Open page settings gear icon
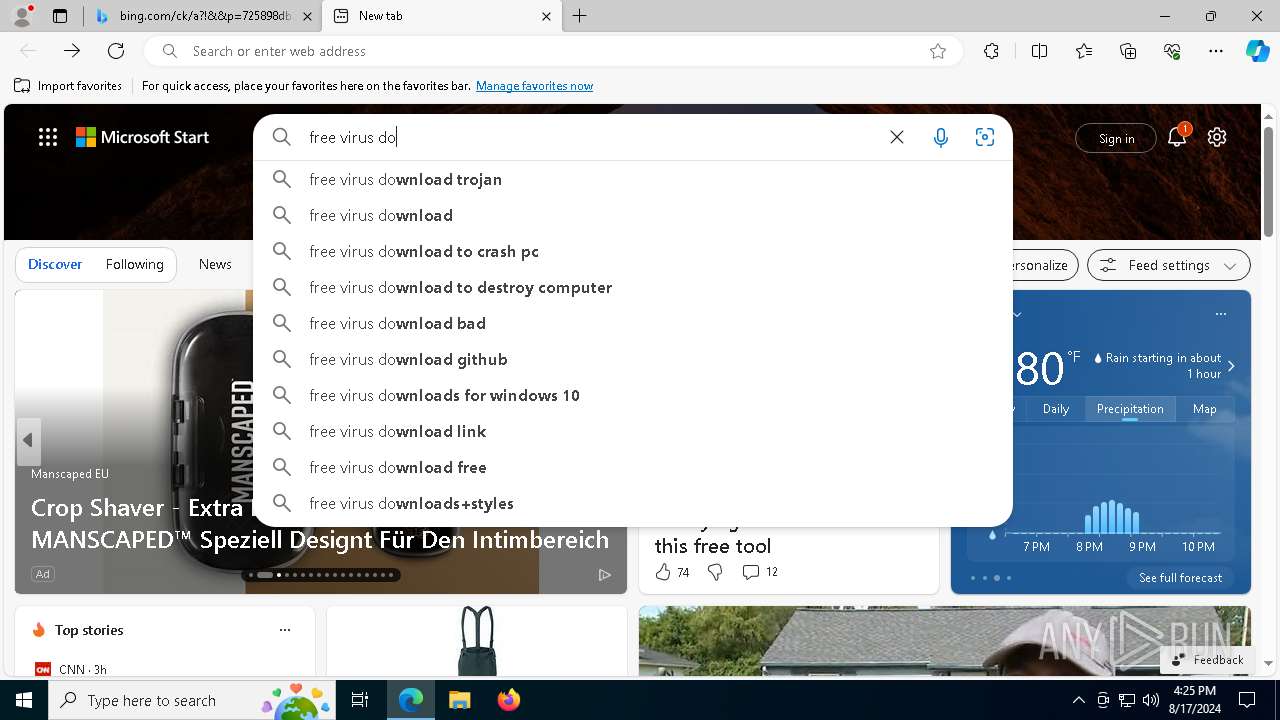This screenshot has width=1280, height=720. click(1217, 137)
